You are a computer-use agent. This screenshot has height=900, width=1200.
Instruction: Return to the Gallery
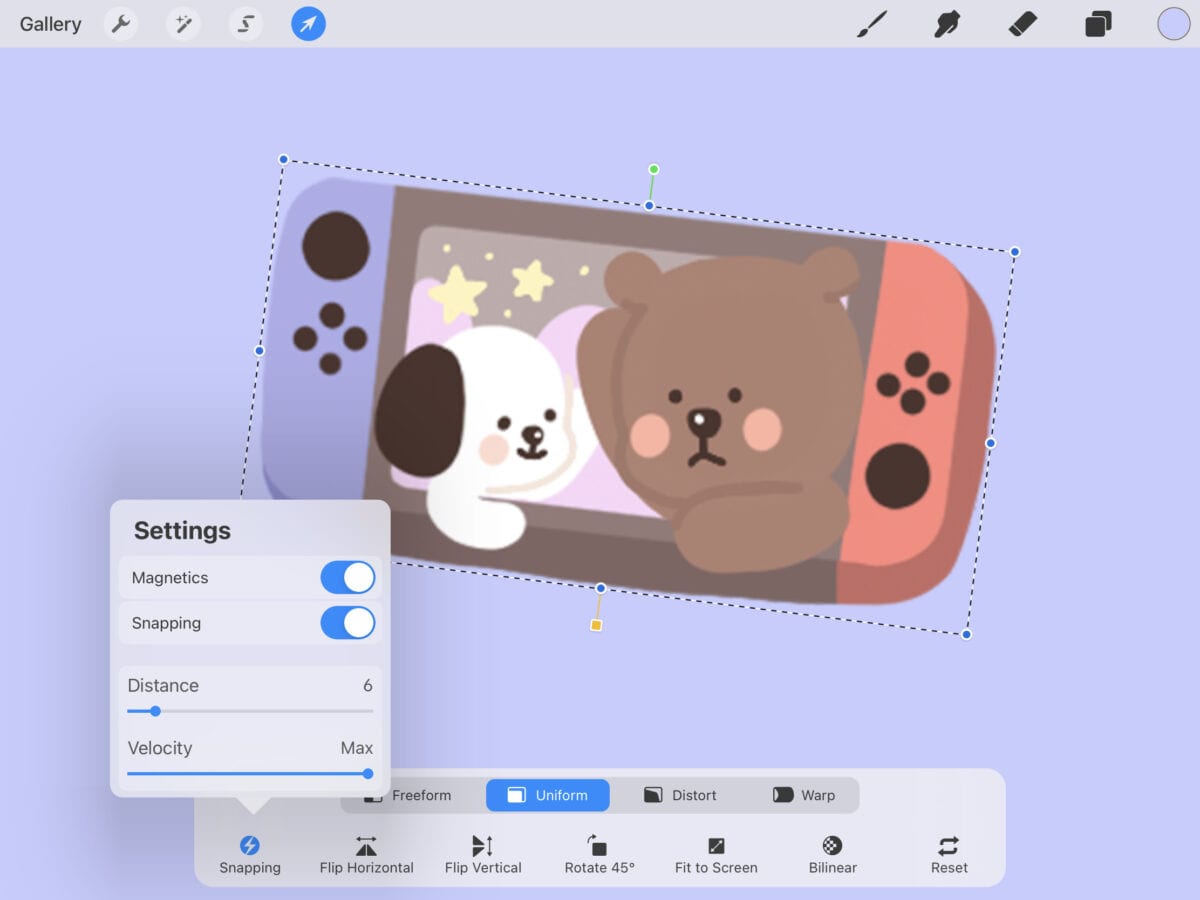pos(50,24)
